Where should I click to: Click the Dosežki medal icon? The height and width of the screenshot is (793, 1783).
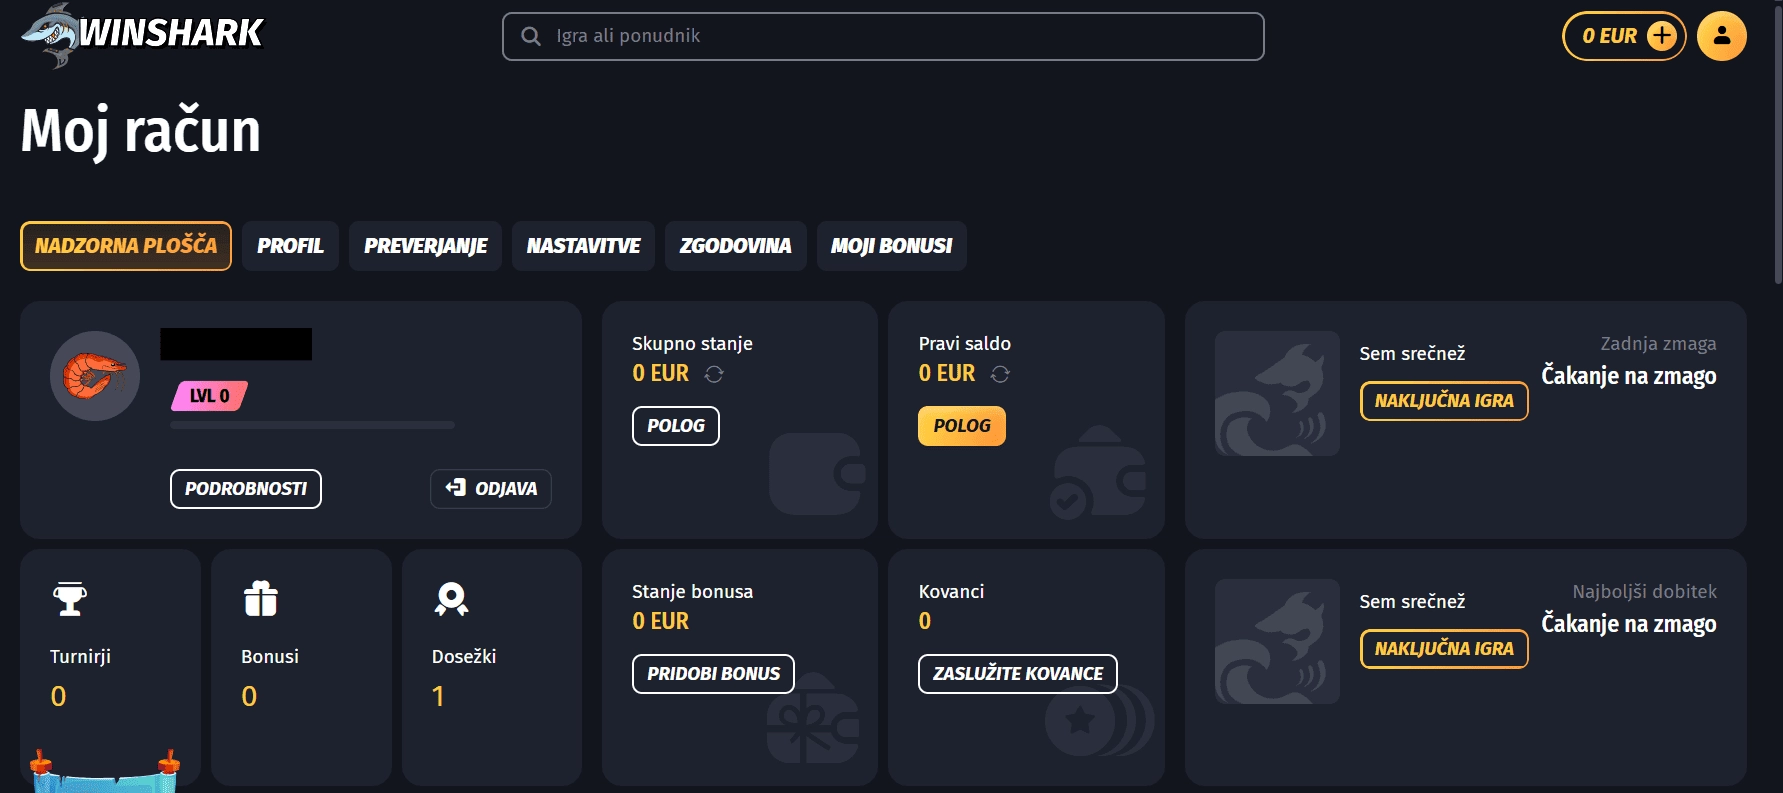(x=451, y=599)
